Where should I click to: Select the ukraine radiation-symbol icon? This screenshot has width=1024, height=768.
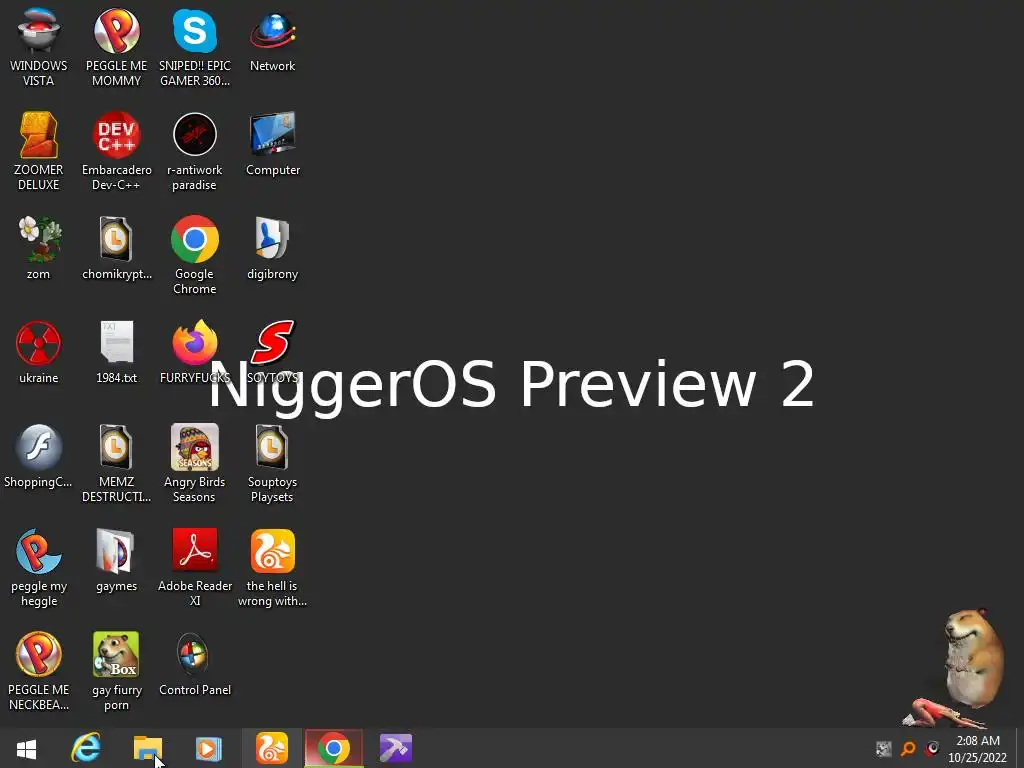pyautogui.click(x=39, y=351)
